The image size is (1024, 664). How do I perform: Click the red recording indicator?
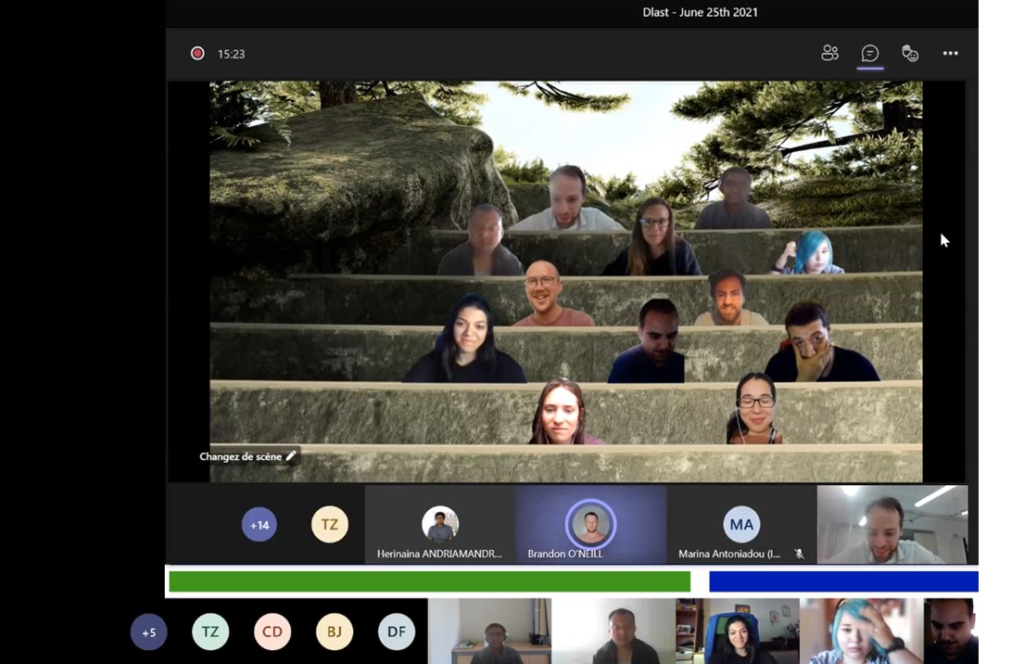(198, 53)
